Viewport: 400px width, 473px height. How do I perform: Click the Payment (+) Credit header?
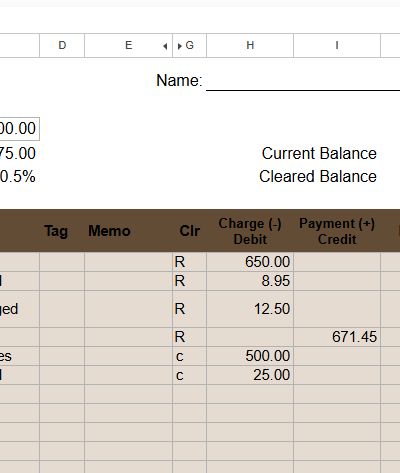coord(337,231)
